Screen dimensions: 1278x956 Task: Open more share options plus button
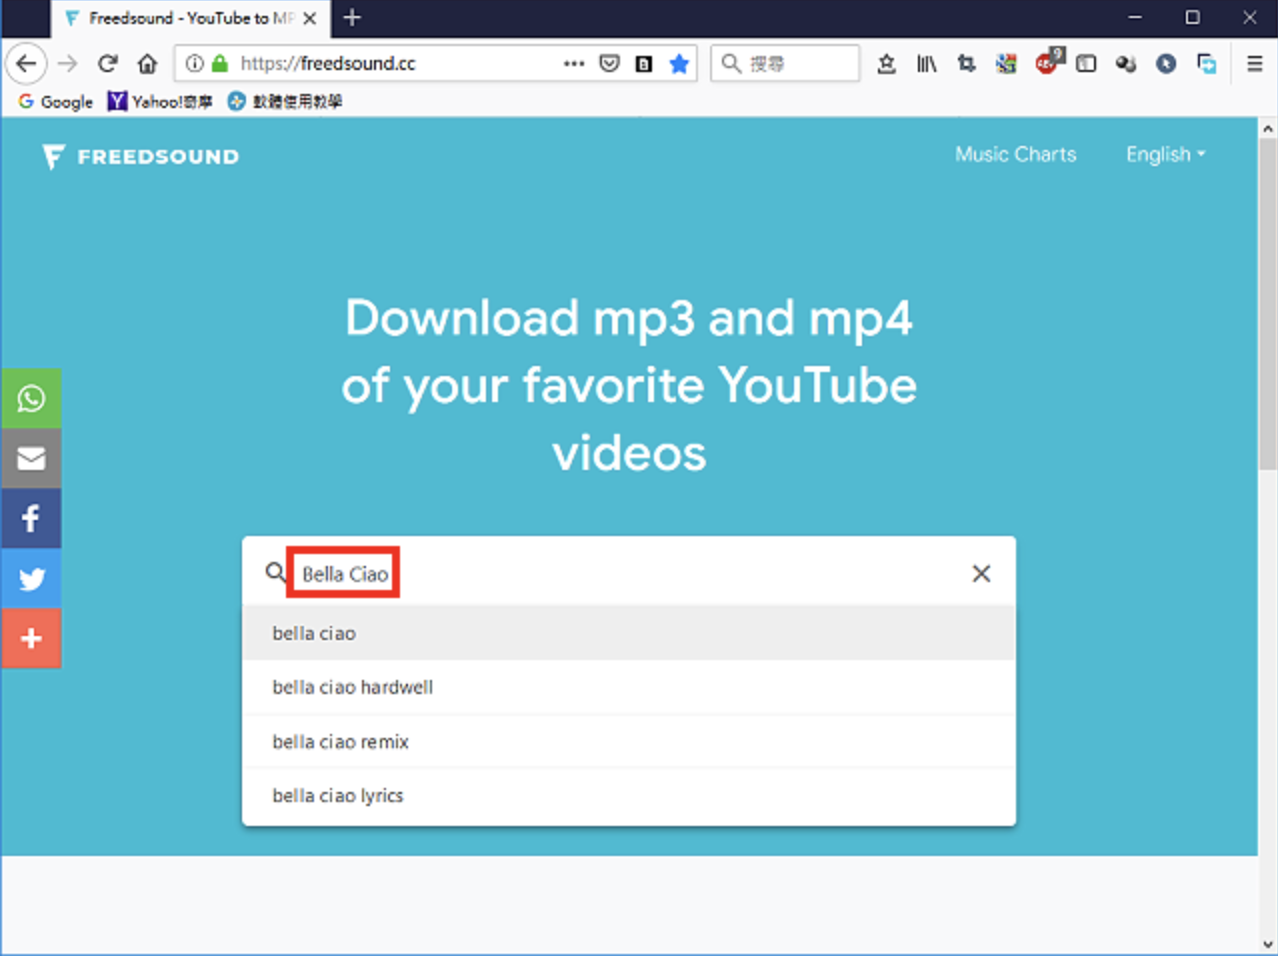(x=31, y=638)
